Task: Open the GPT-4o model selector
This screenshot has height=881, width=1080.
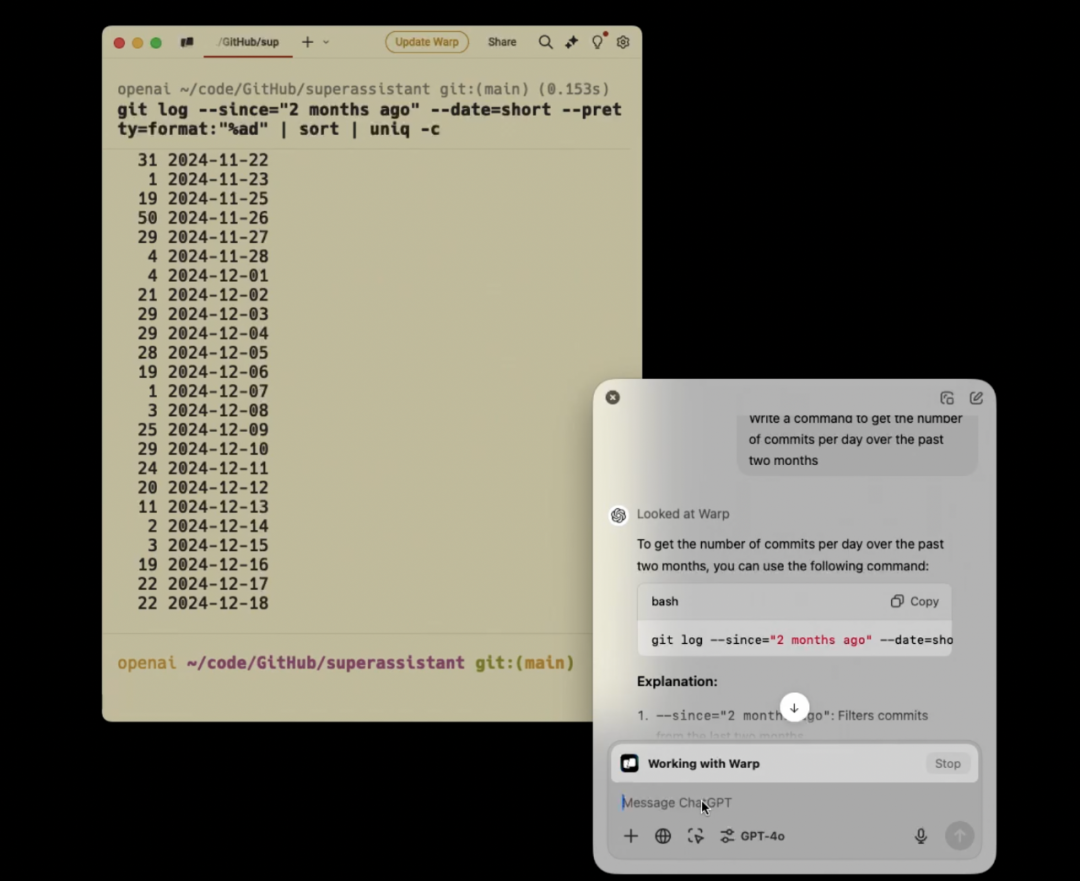Action: pos(752,836)
